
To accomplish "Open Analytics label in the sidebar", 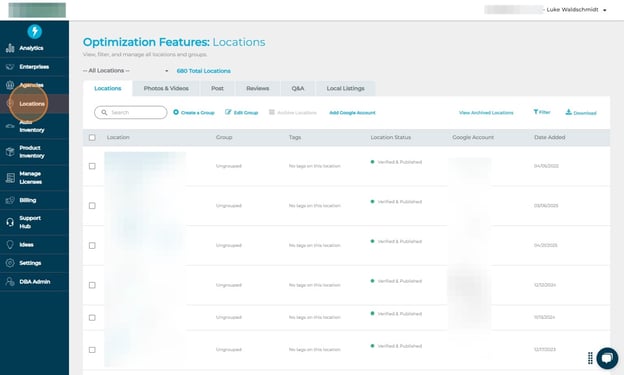I will pos(31,48).
